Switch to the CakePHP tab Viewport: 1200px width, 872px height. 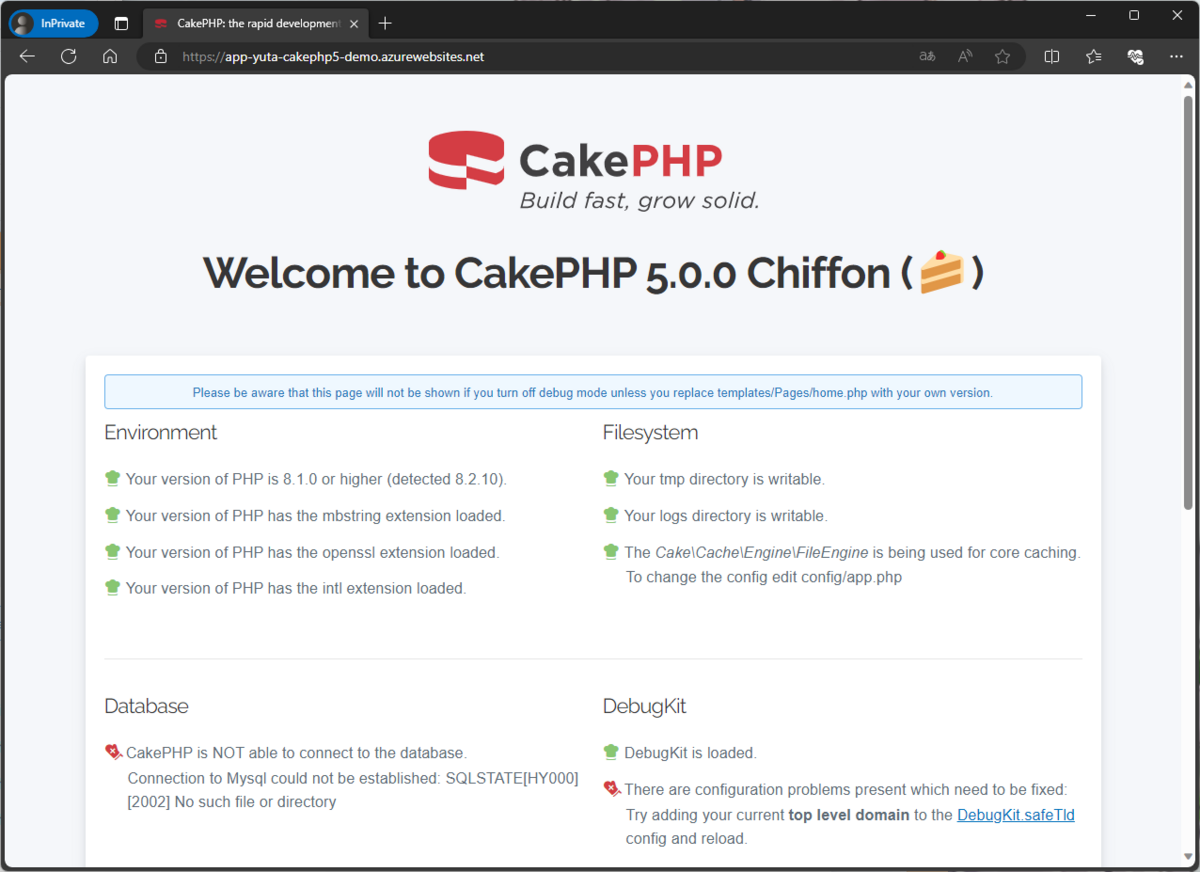coord(250,20)
